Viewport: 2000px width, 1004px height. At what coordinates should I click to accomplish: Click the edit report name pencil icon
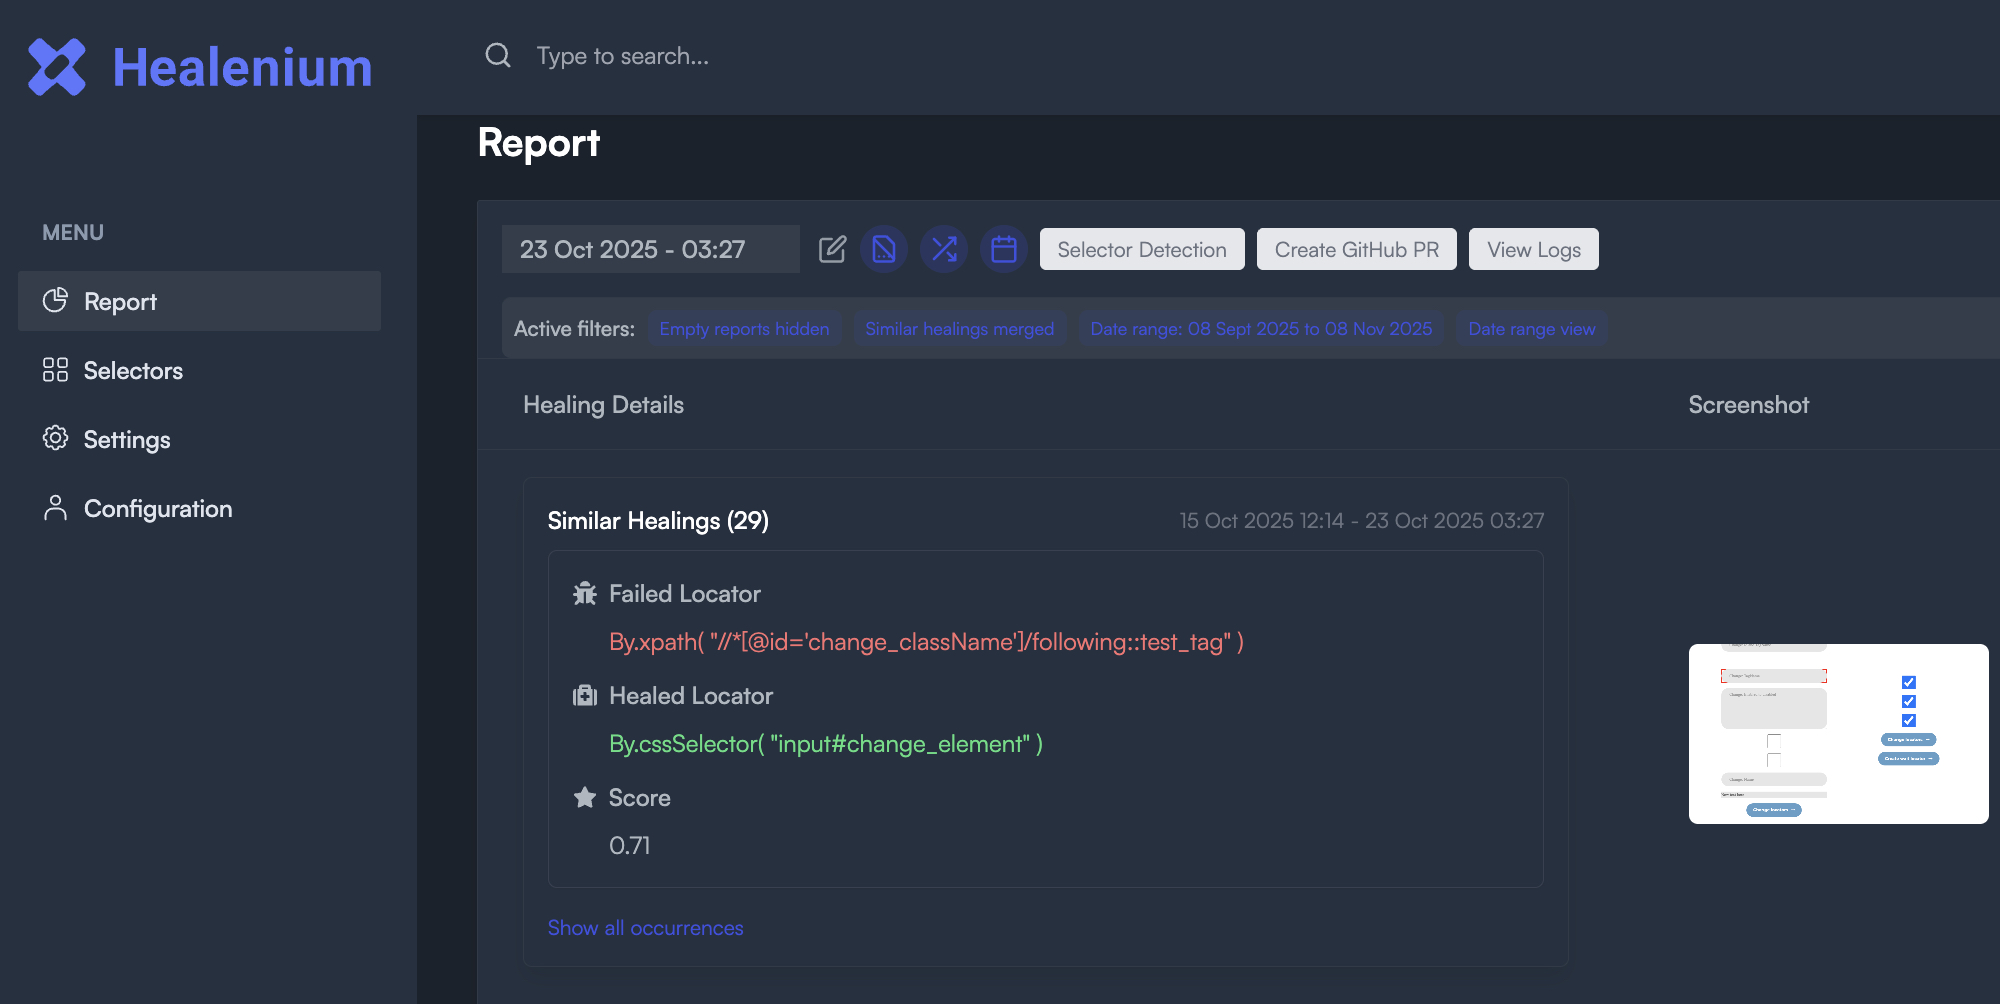click(x=832, y=249)
